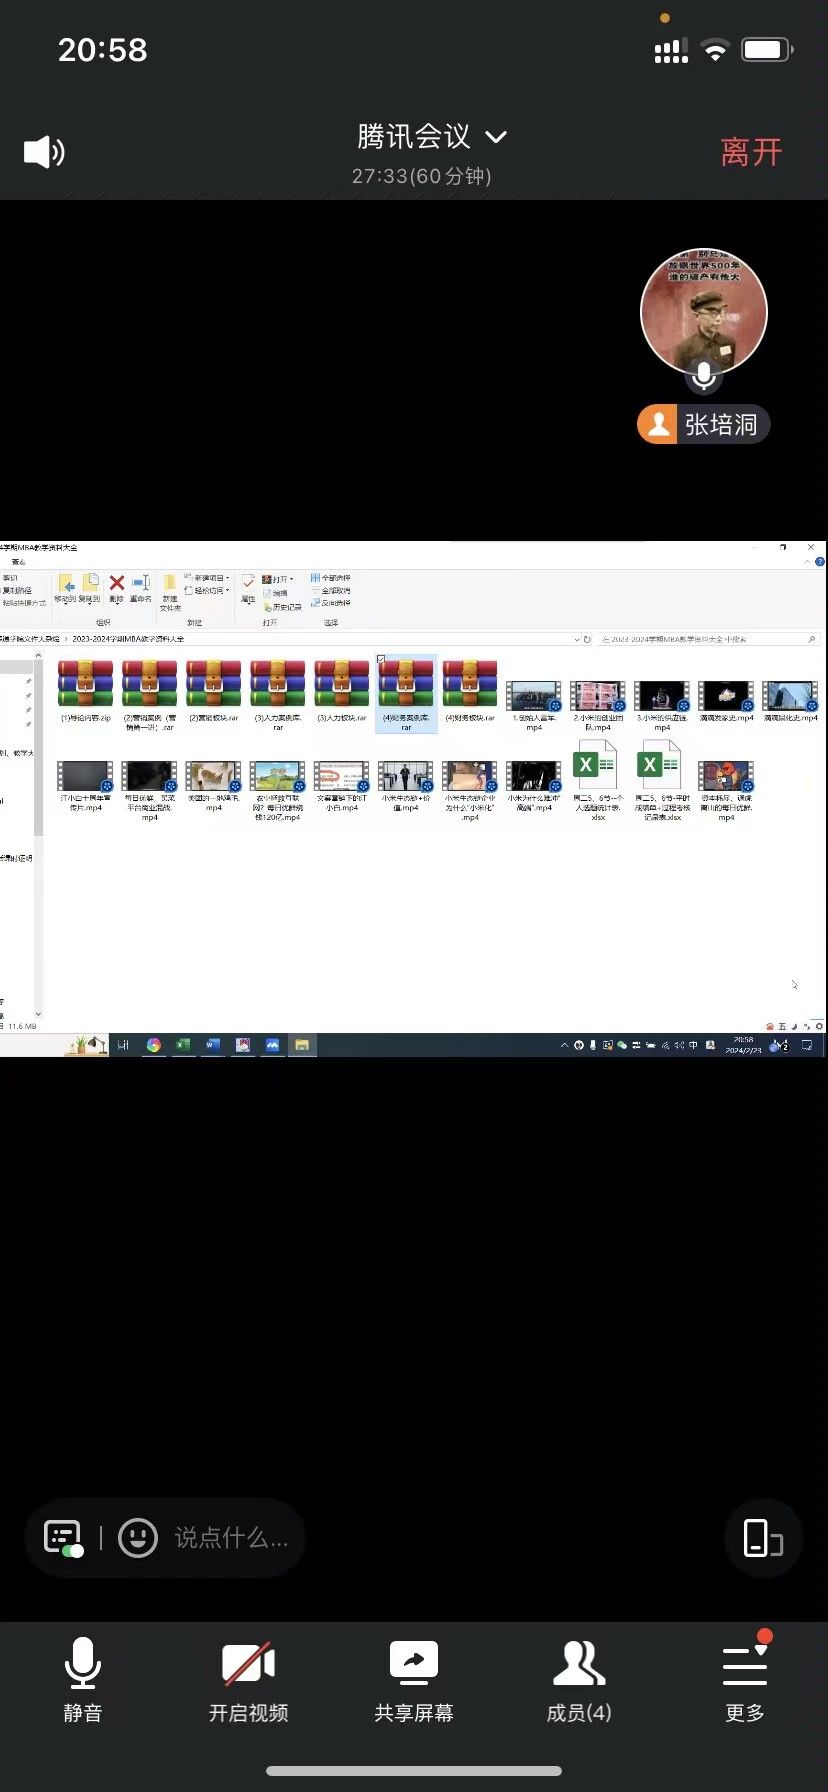The image size is (828, 1792).
Task: Click 反向选择 in the ribbon
Action: coord(331,603)
